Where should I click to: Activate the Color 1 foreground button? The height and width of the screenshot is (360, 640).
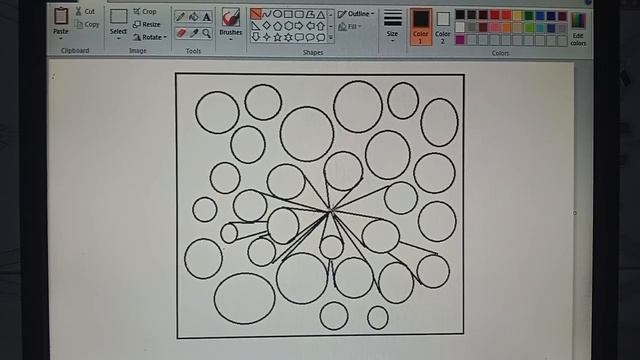click(421, 27)
